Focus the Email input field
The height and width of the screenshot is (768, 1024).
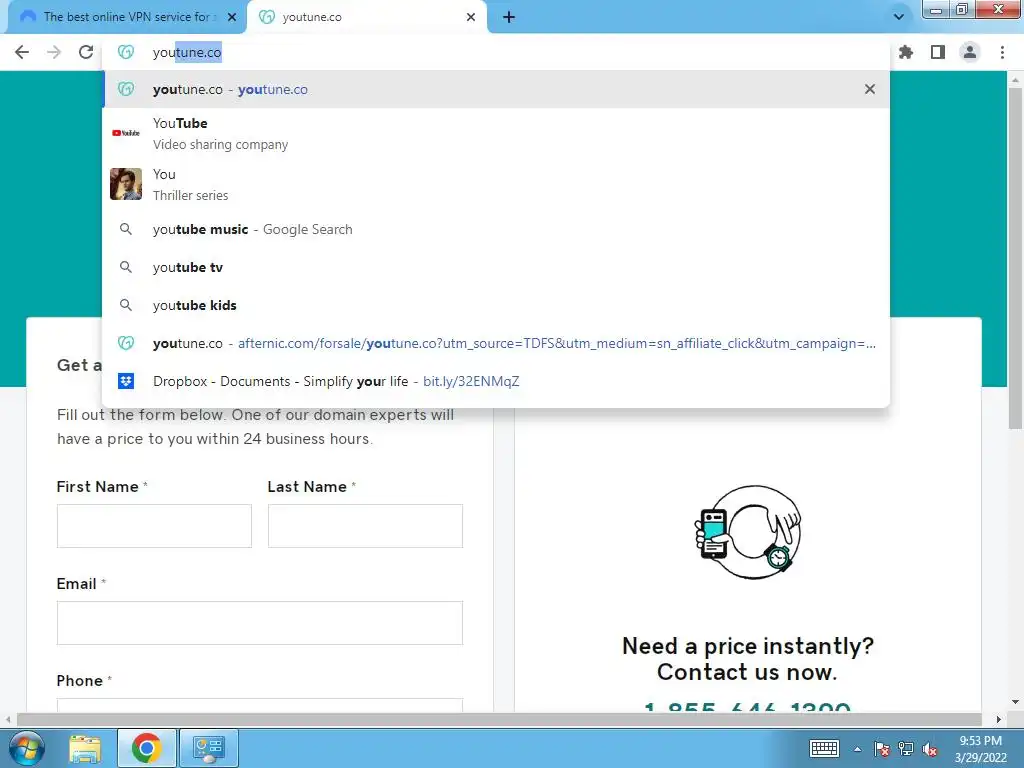click(x=260, y=623)
